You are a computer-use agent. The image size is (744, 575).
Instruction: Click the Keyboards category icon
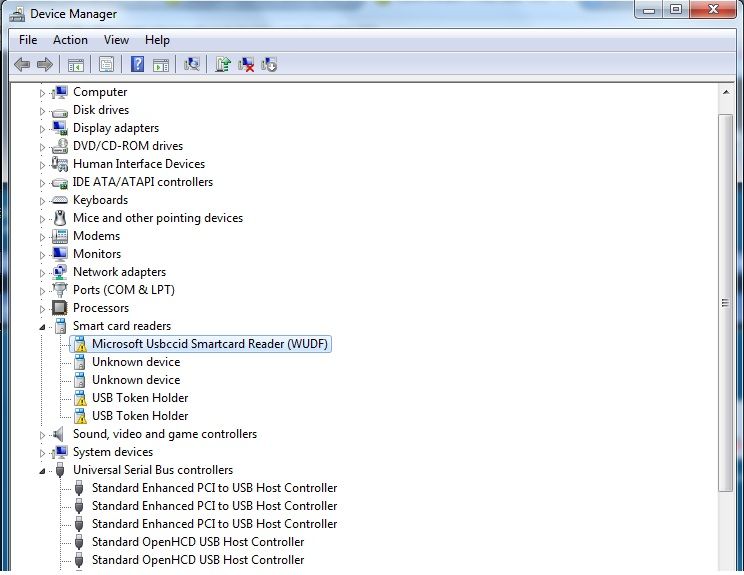[x=60, y=200]
